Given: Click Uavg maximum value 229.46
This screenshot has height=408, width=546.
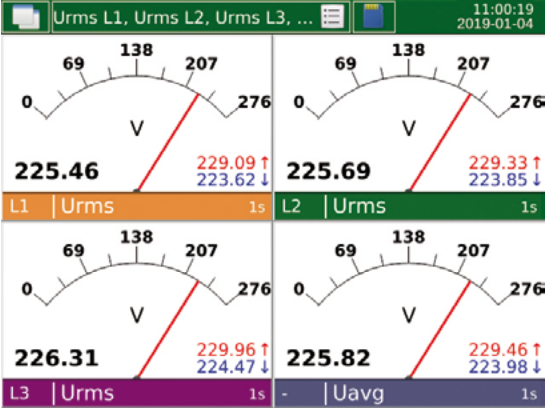Looking at the screenshot, I should tap(498, 350).
